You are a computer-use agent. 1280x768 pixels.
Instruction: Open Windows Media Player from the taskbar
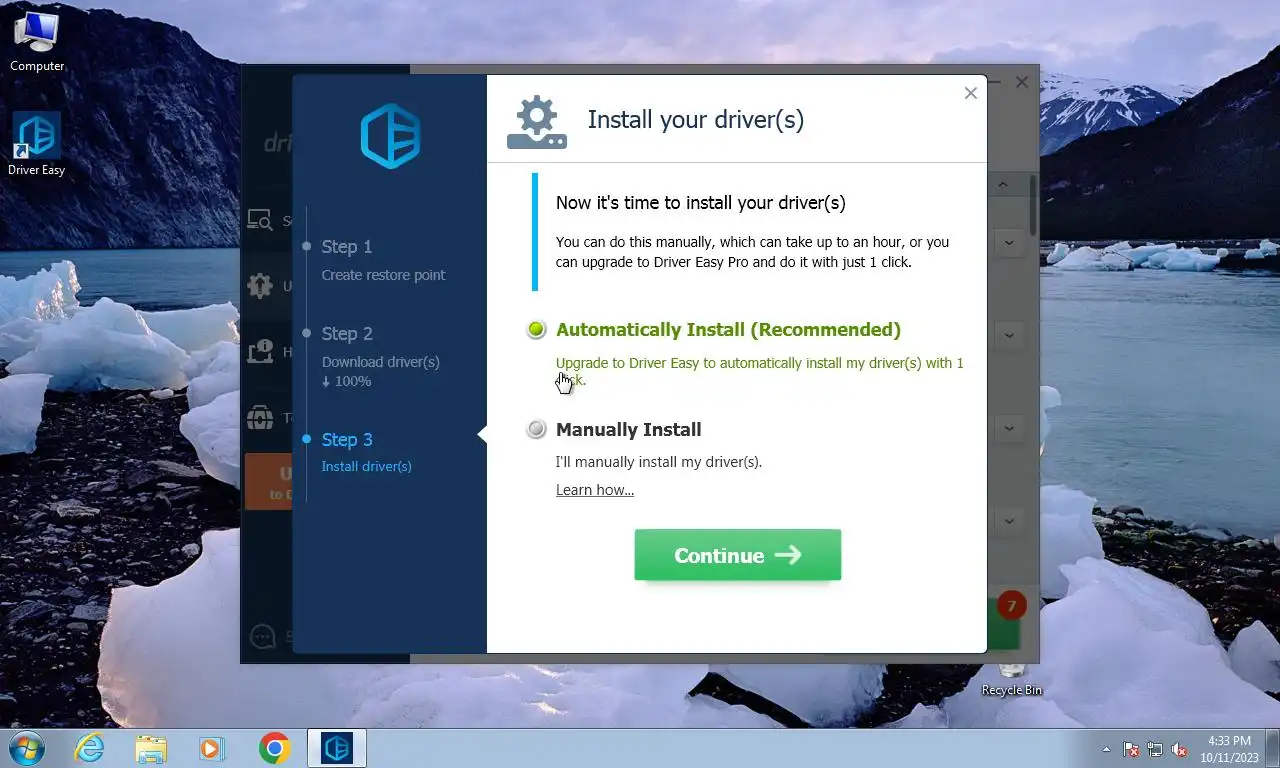click(x=212, y=748)
